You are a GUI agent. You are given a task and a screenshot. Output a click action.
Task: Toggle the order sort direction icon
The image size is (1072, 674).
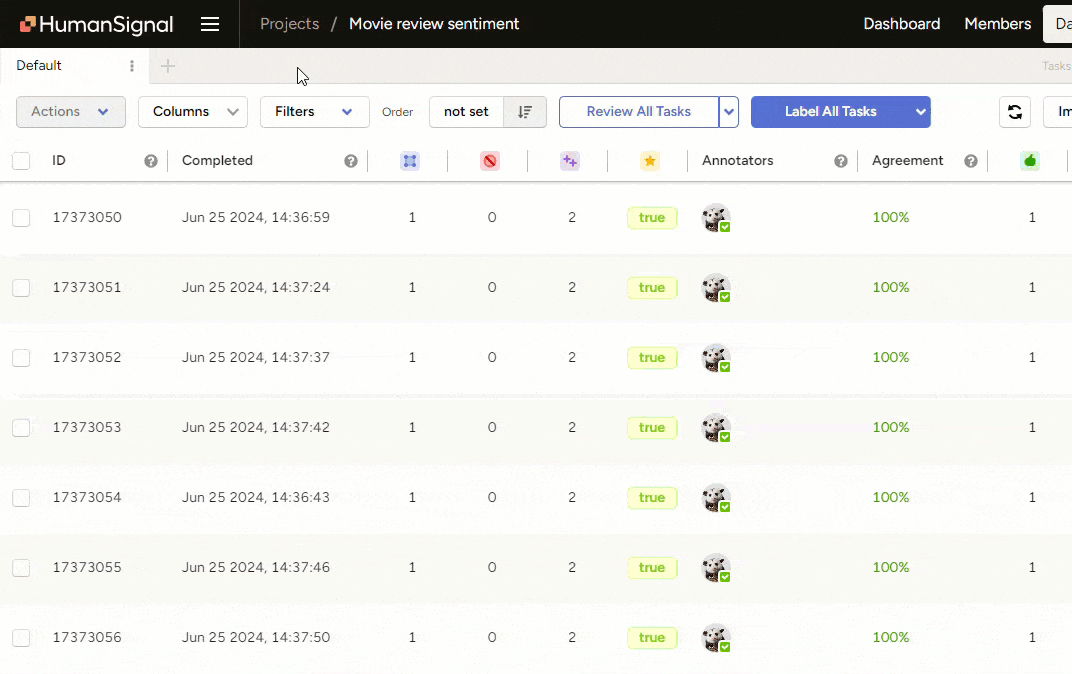coord(525,112)
